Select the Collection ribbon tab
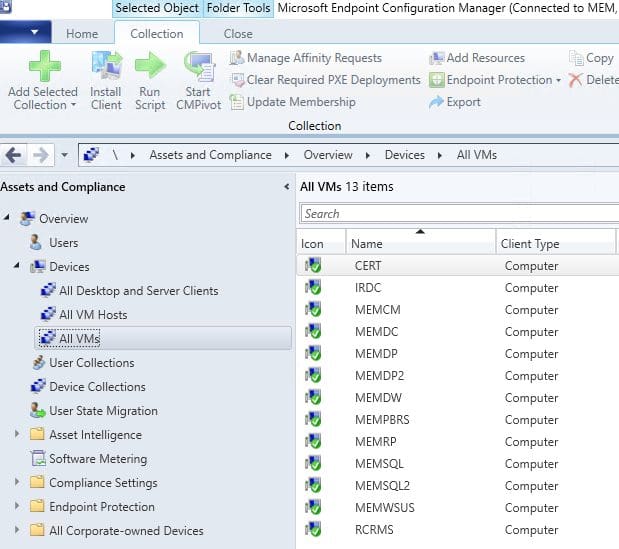Screen dimensions: 619x549 click(x=157, y=34)
